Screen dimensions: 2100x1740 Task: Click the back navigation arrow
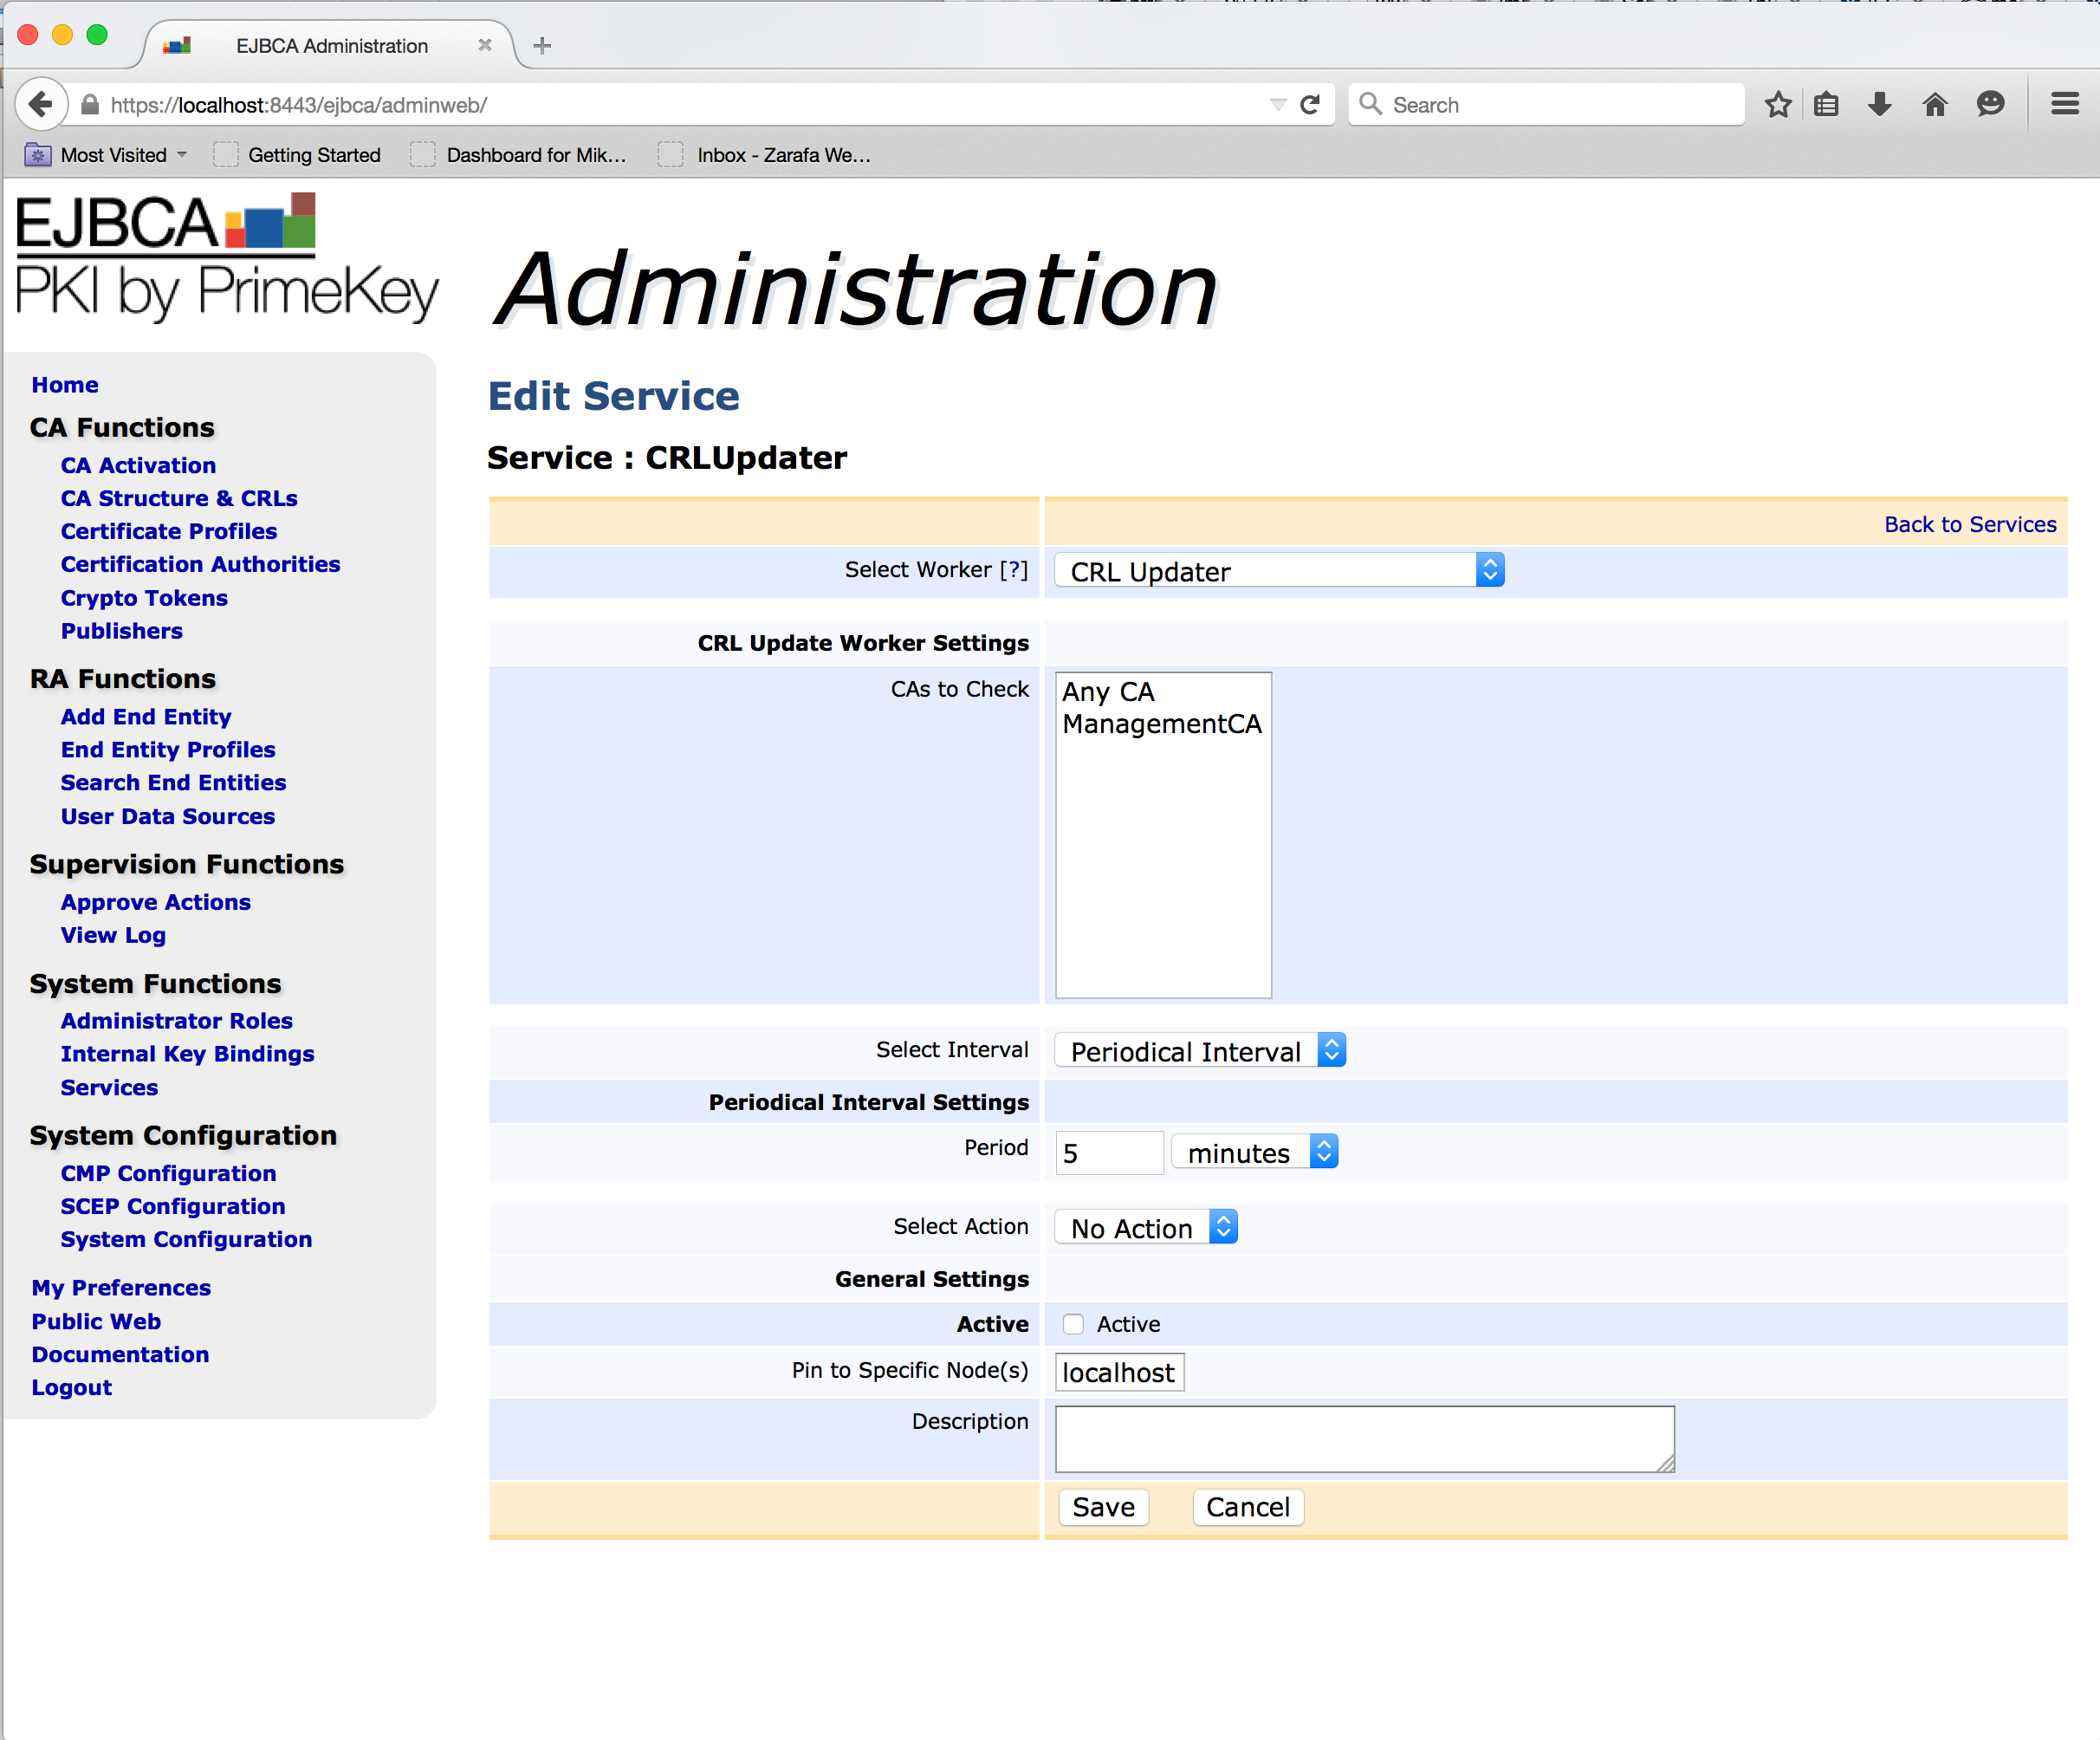[x=41, y=104]
